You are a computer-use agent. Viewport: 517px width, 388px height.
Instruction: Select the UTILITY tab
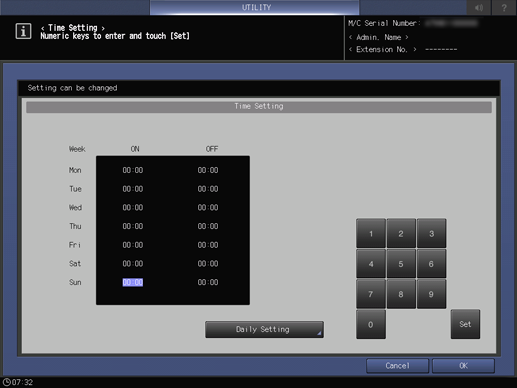coord(255,7)
